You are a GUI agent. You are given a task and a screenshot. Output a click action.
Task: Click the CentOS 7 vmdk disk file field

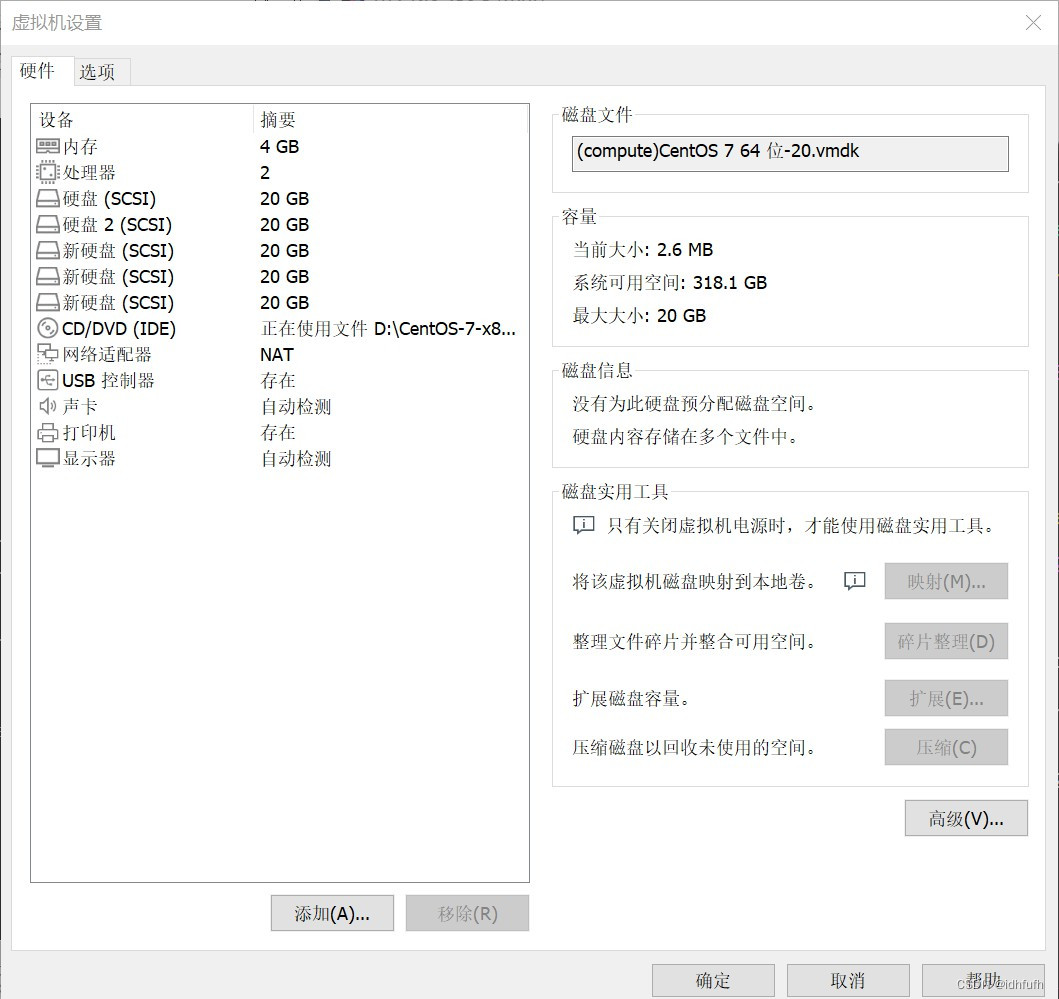pyautogui.click(x=789, y=153)
